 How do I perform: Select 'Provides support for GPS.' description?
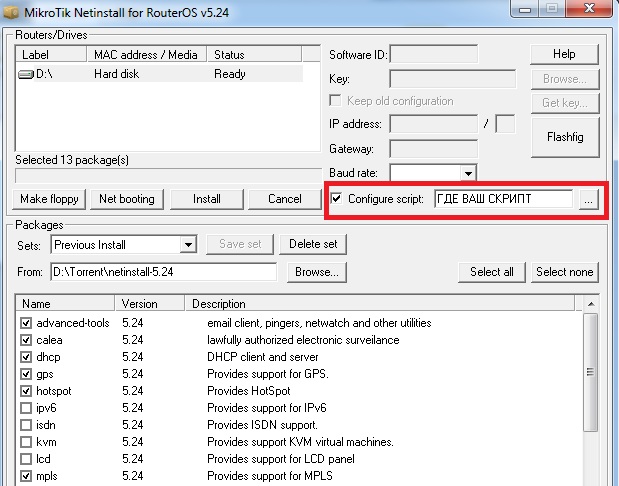268,374
